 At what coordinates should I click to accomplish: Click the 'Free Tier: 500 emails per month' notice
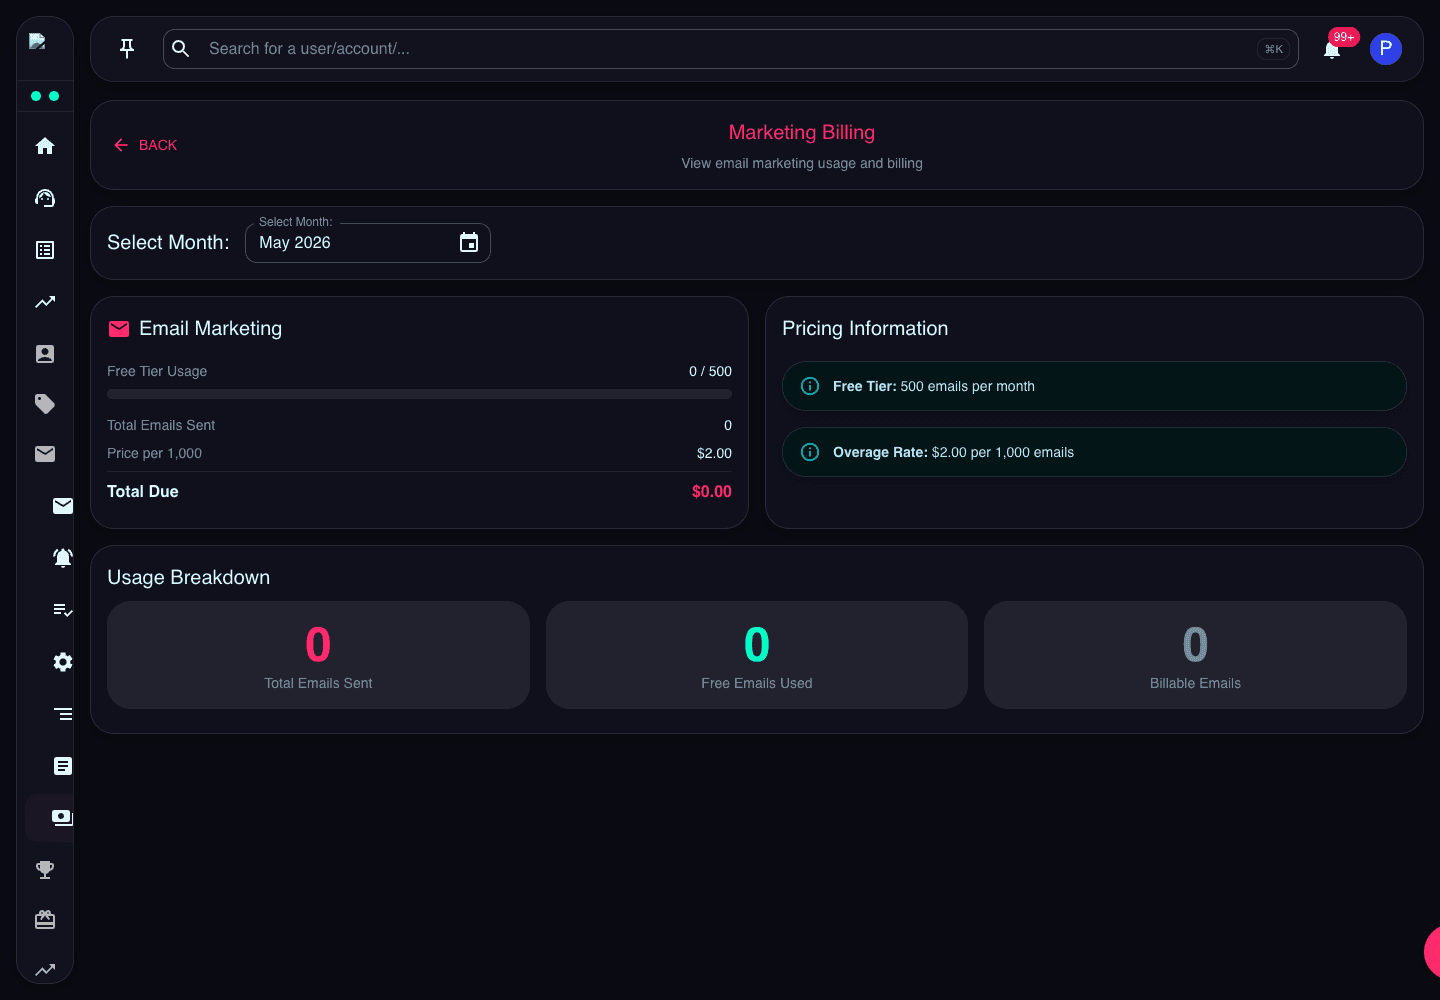1094,386
